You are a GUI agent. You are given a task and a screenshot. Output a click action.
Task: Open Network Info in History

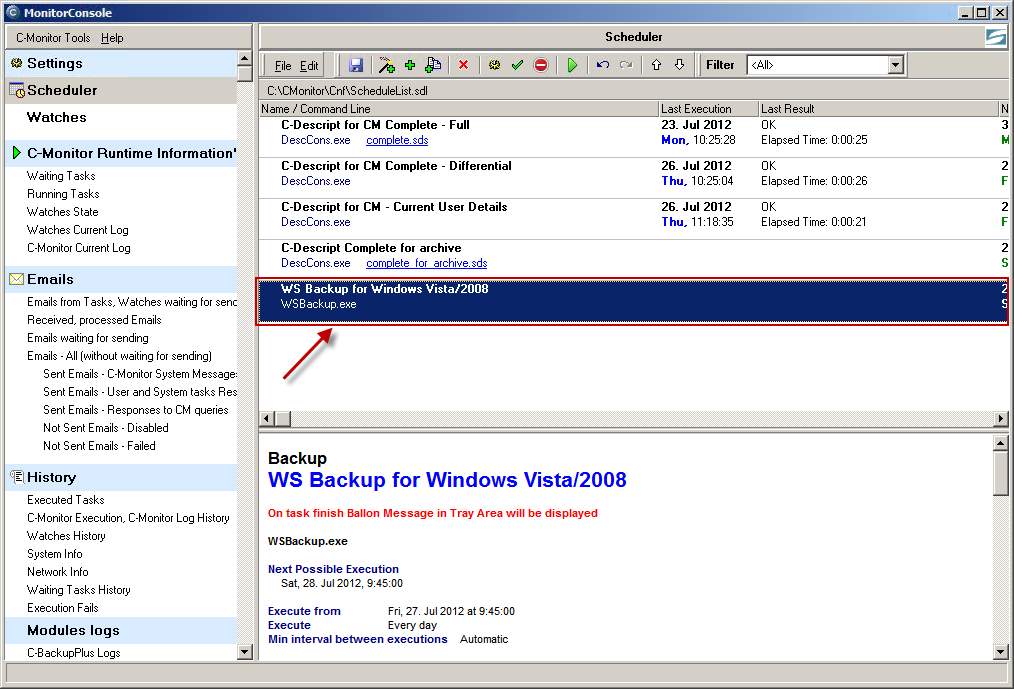click(58, 573)
